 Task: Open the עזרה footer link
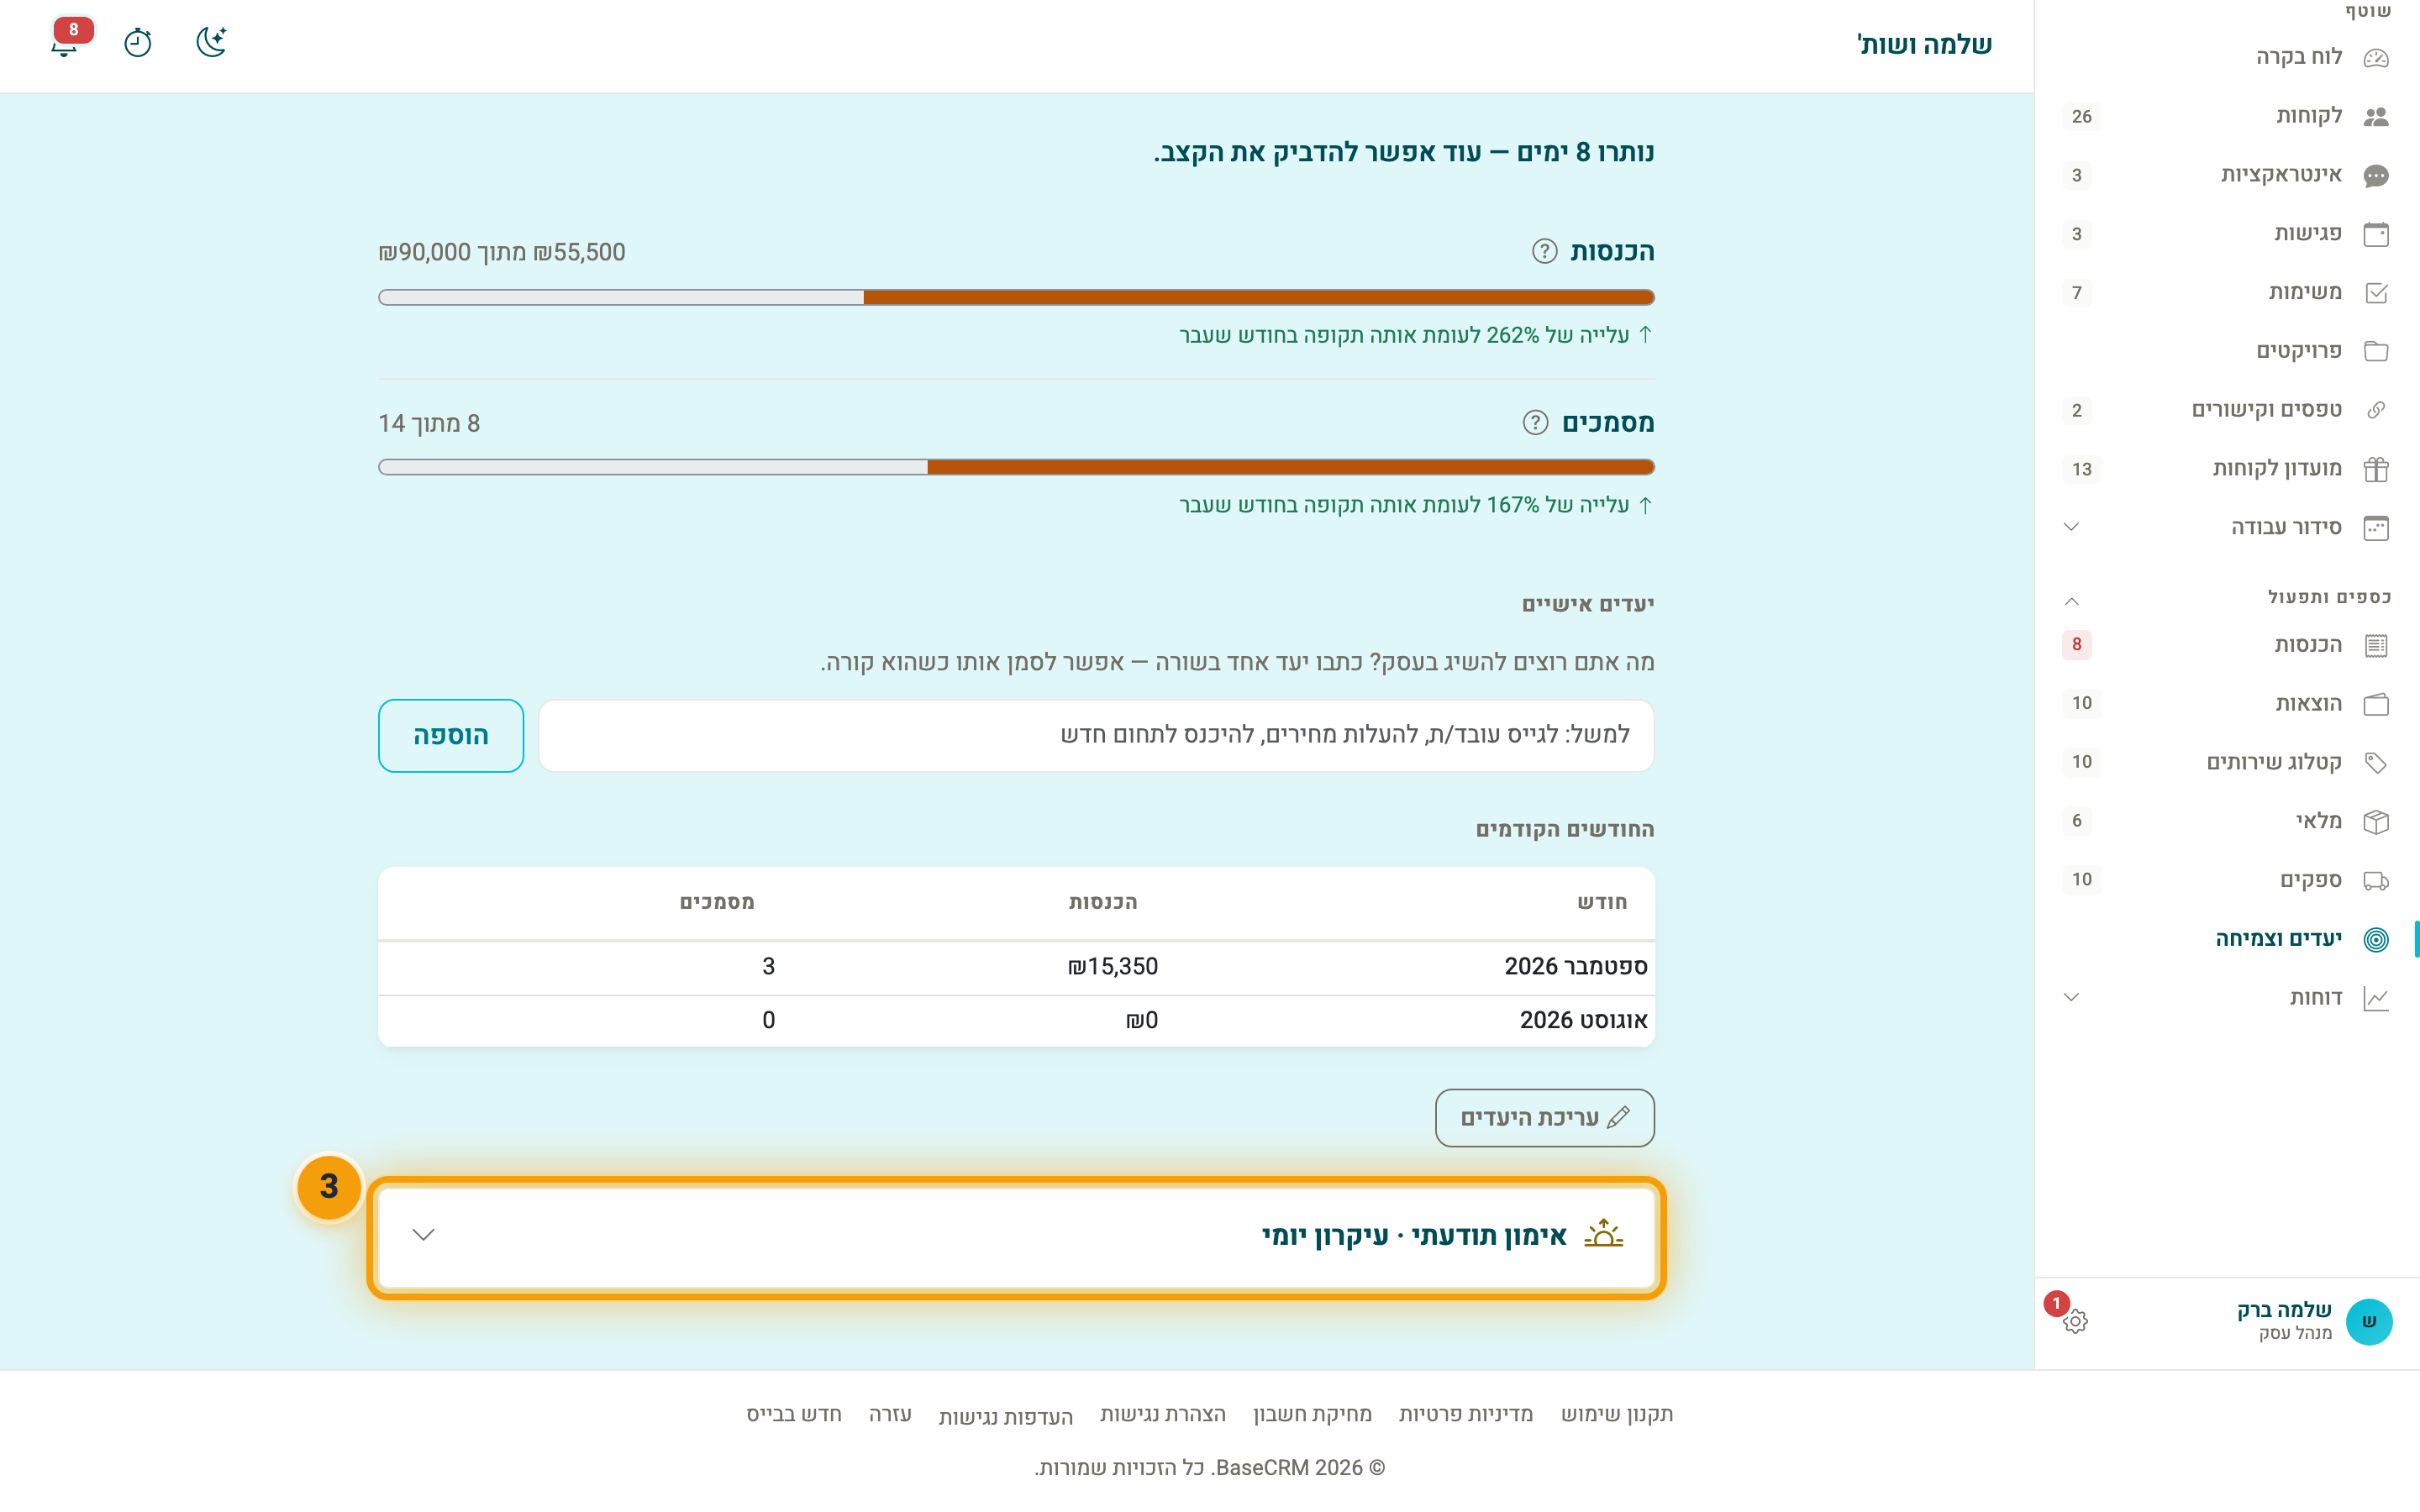[x=890, y=1414]
